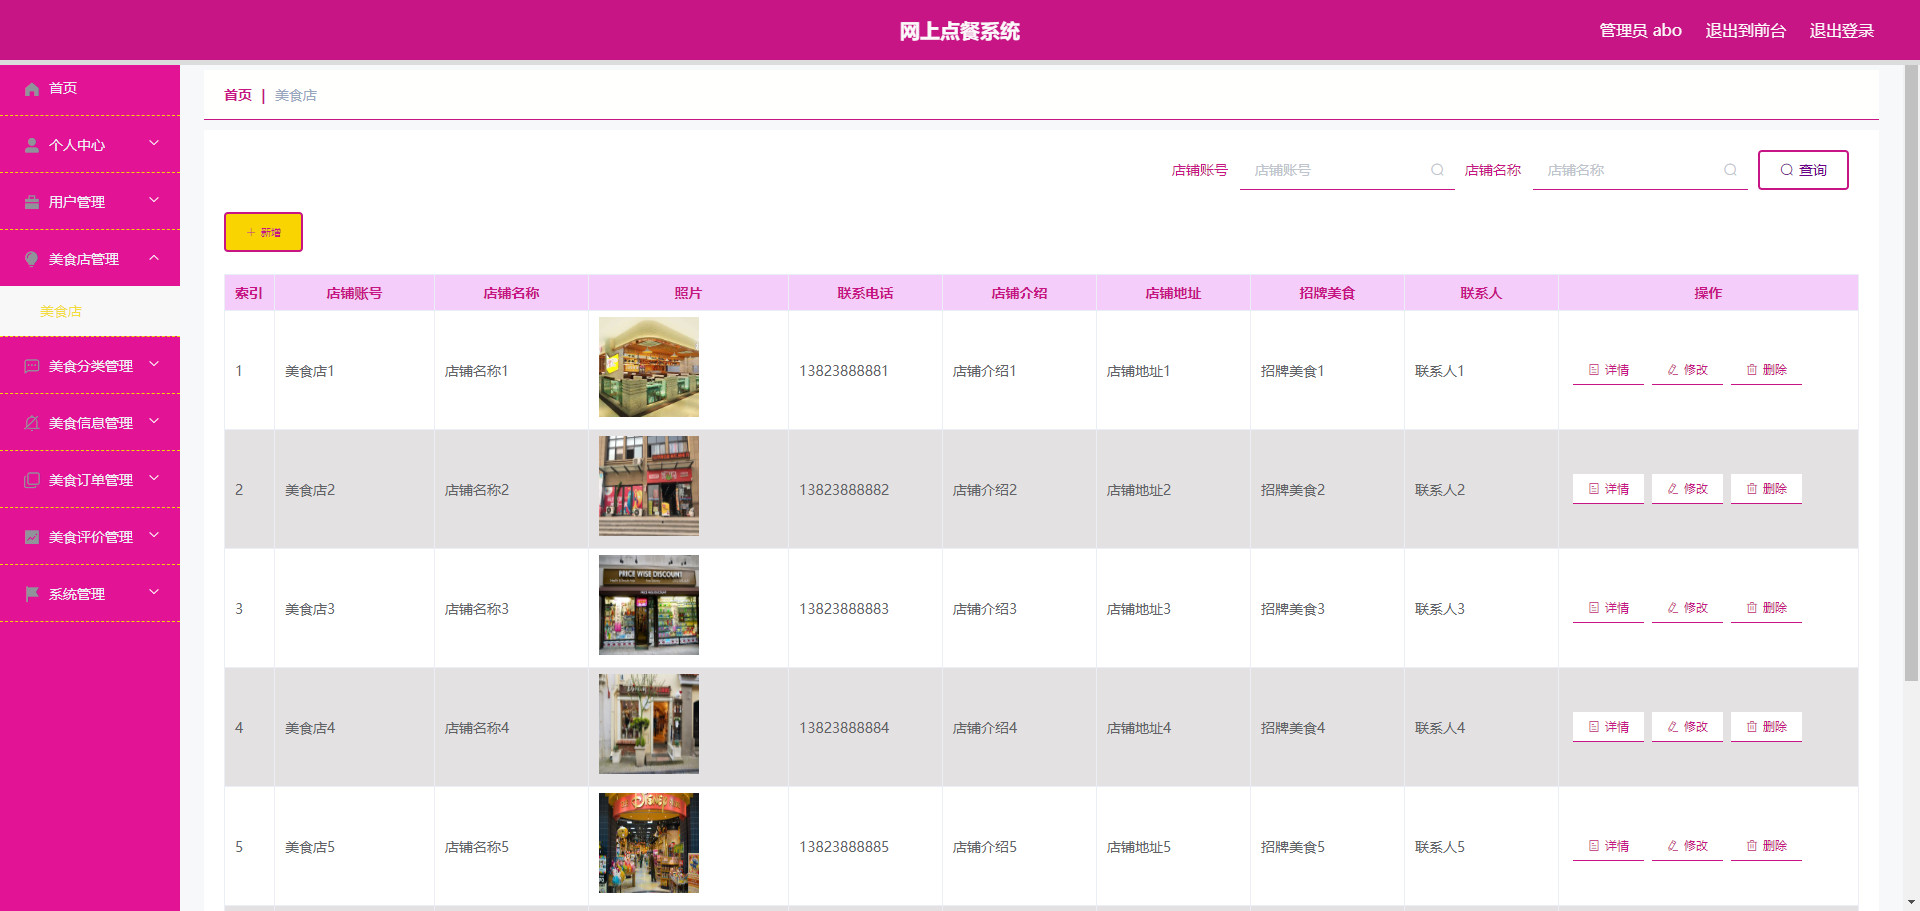Open 首页 in the sidebar

(x=90, y=88)
